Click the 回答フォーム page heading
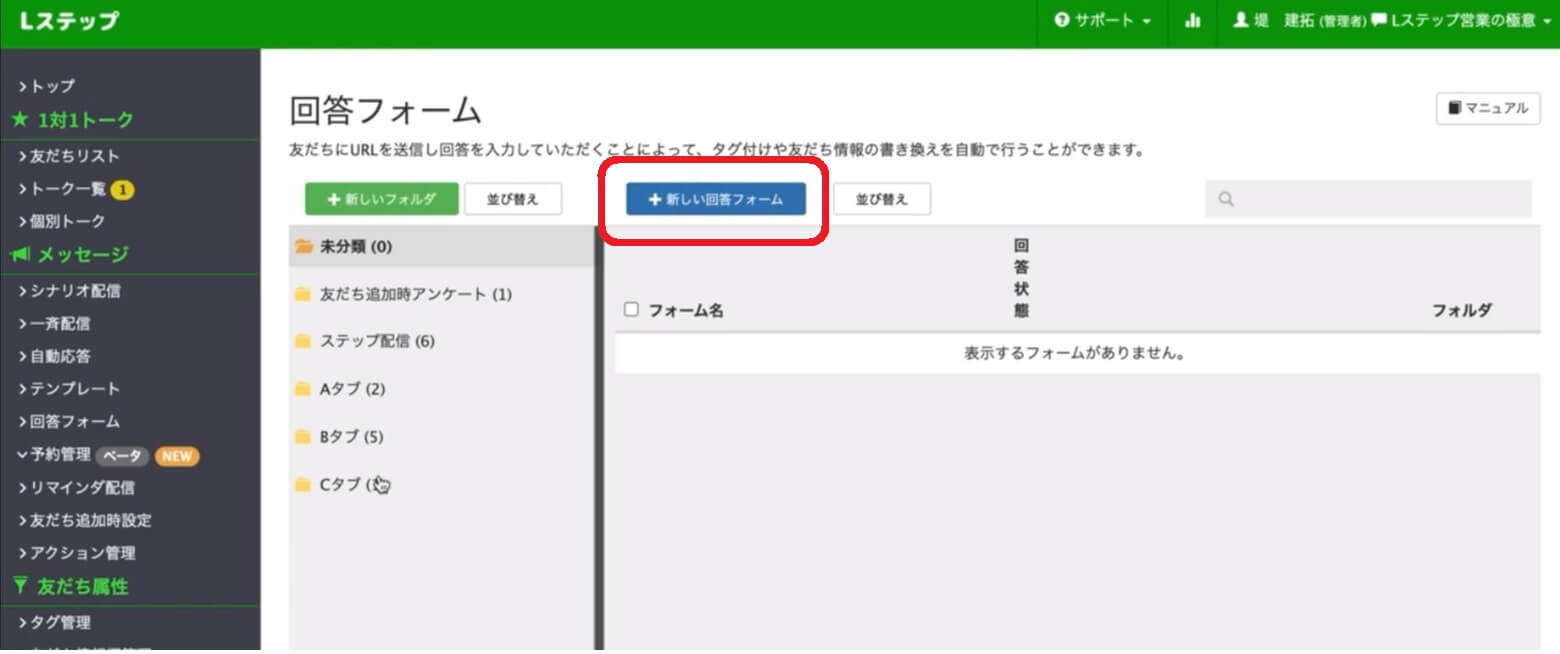Screen dimensions: 1560x654 (x=385, y=110)
